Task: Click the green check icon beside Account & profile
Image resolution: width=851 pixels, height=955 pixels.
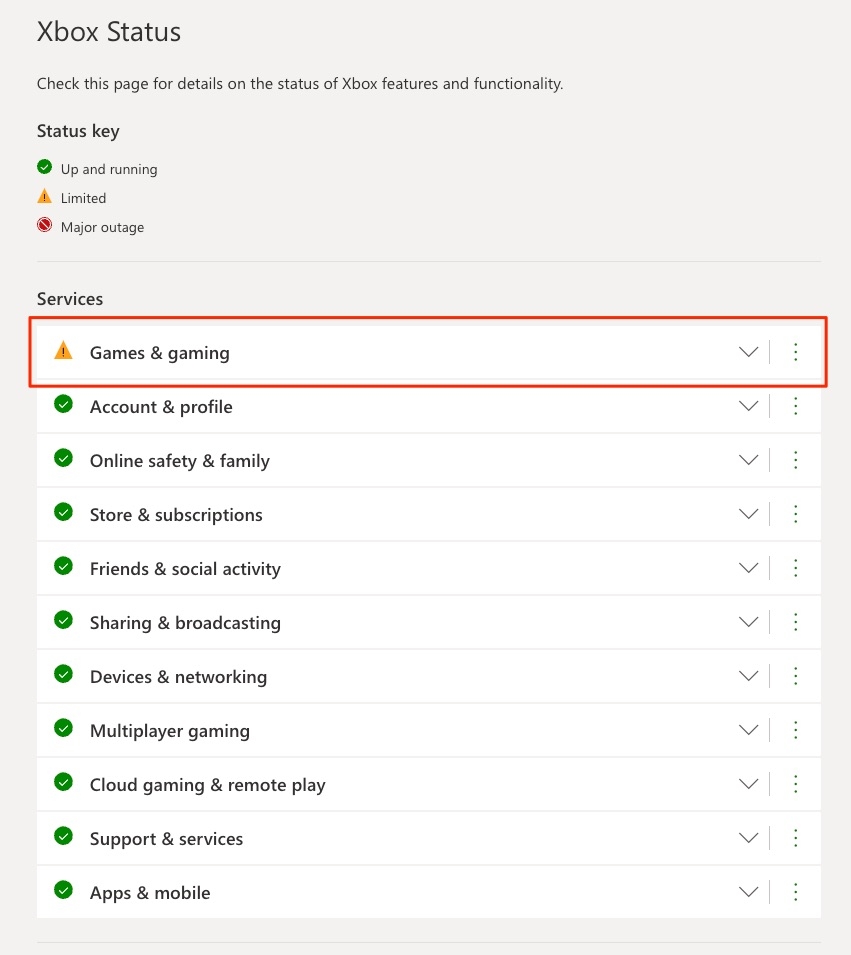Action: click(x=63, y=404)
